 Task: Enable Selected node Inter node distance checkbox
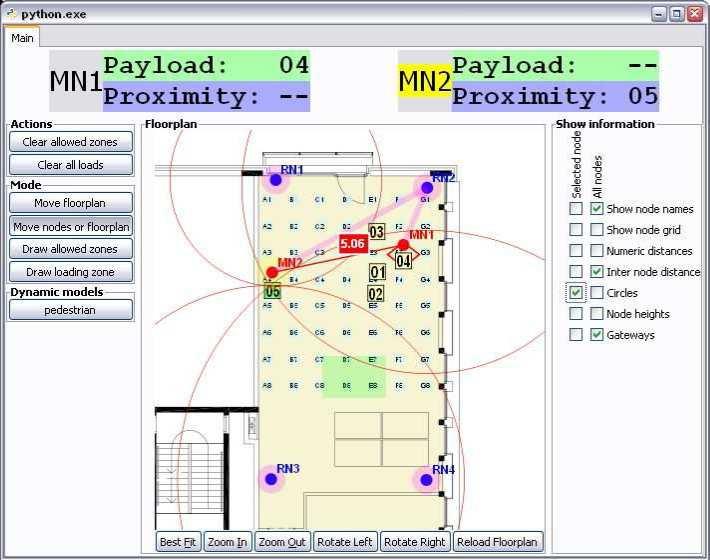(x=576, y=272)
